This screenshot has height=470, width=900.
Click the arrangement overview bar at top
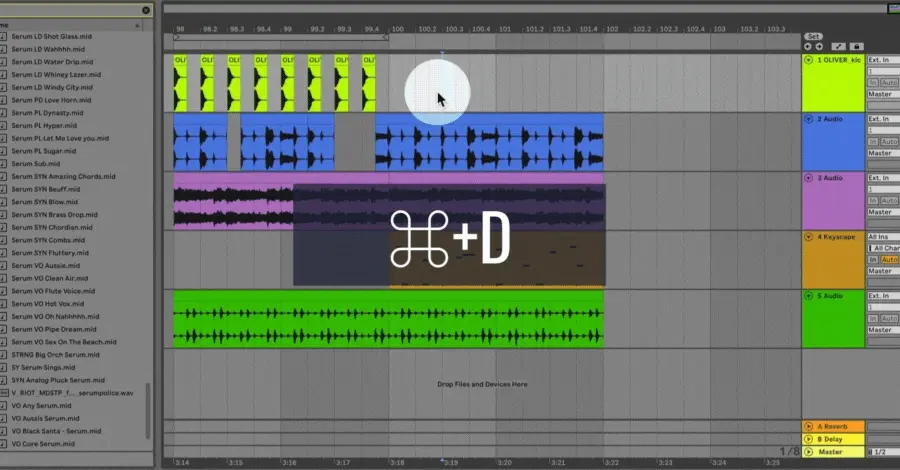(x=525, y=9)
